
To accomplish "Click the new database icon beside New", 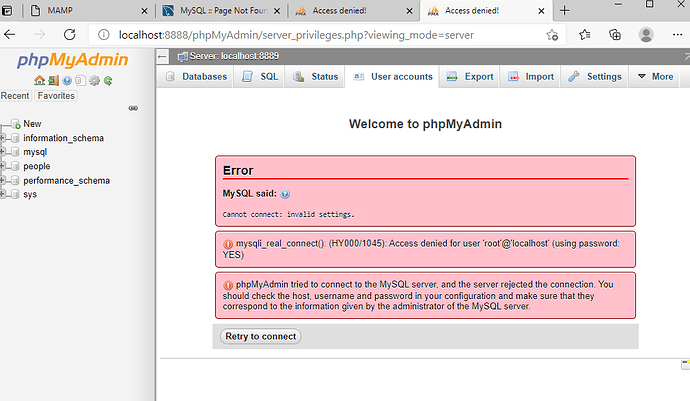I will [x=16, y=124].
